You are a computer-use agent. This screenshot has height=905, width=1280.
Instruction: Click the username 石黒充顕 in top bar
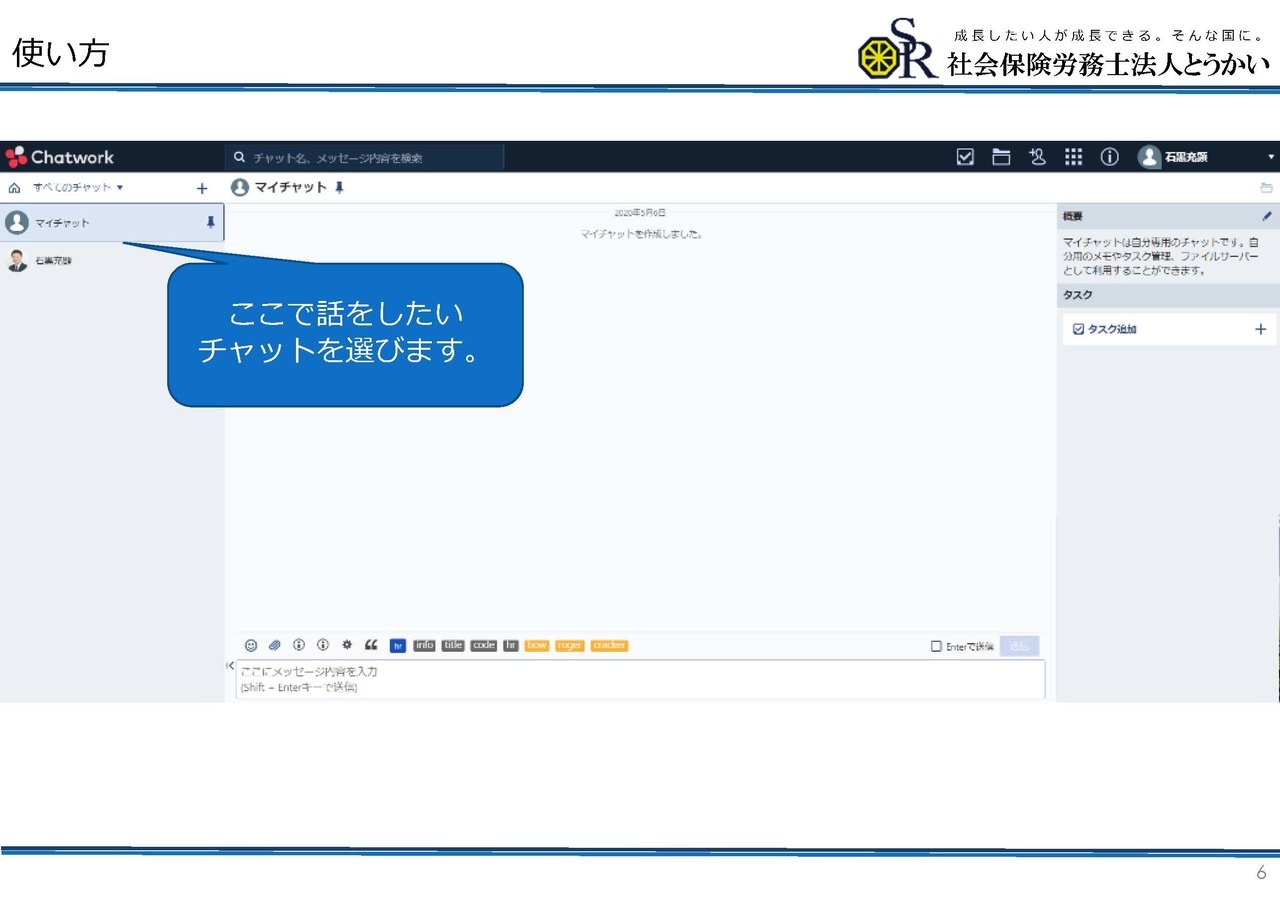point(1186,157)
